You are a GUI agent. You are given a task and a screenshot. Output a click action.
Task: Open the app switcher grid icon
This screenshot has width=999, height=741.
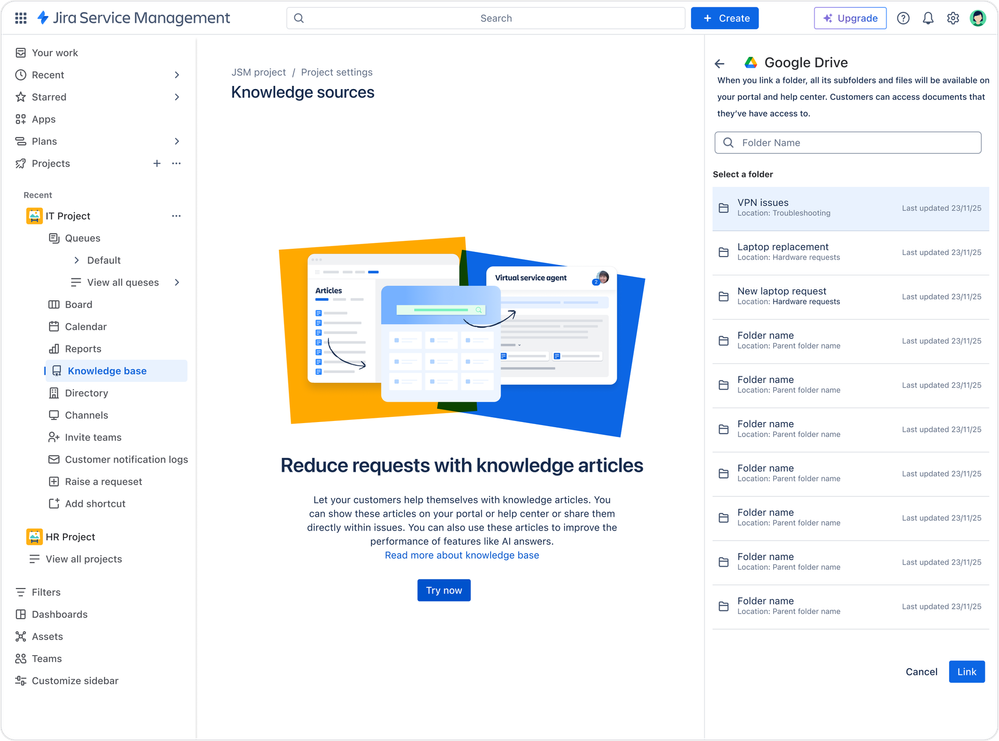[x=20, y=18]
